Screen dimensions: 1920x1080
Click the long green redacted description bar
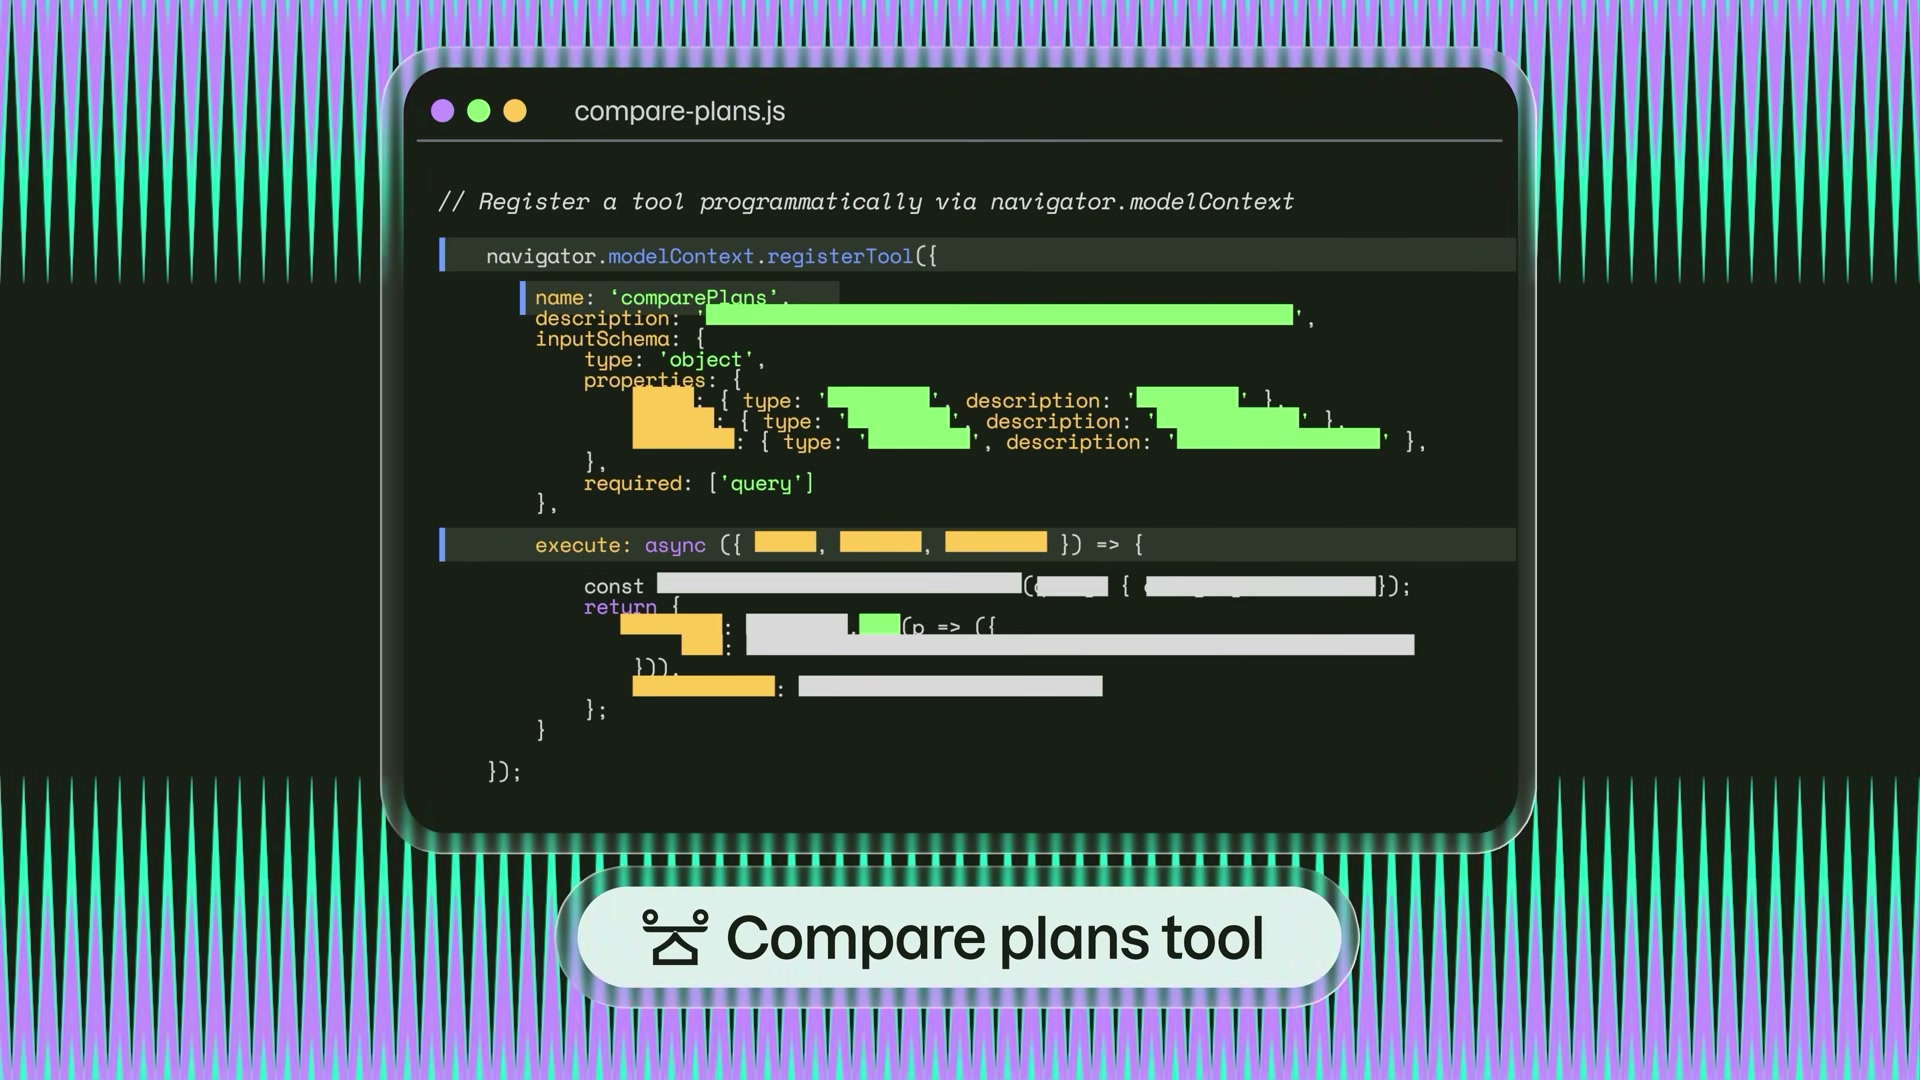pos(1000,315)
